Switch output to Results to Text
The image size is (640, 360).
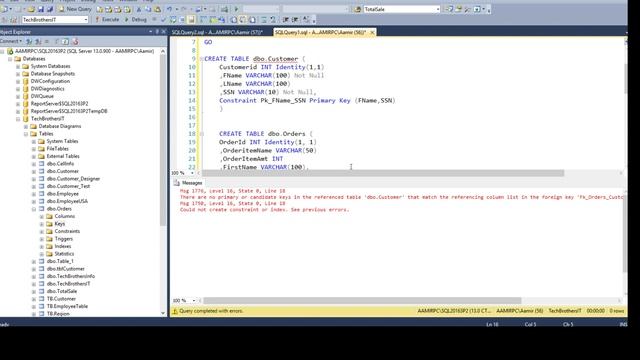pos(233,20)
